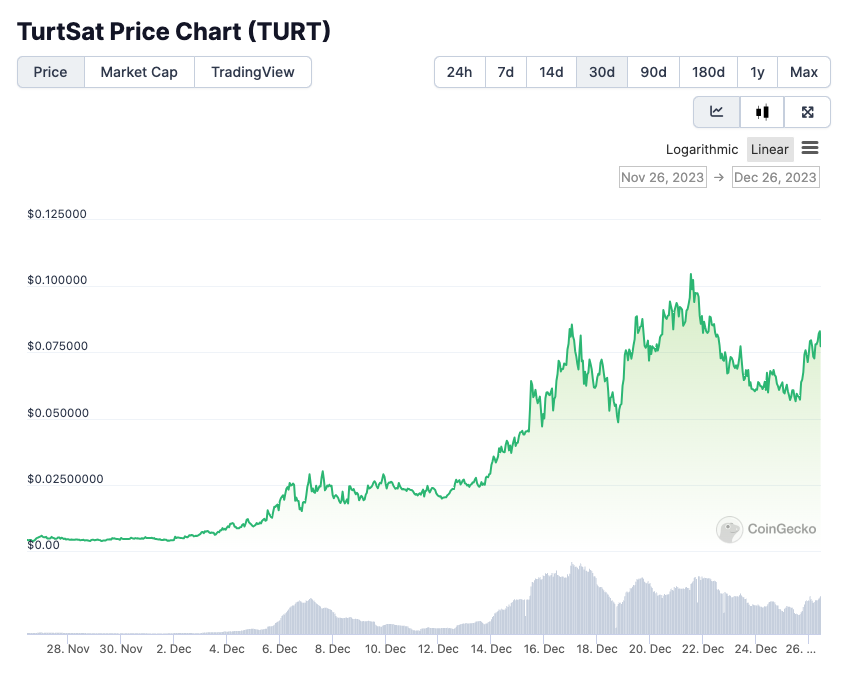
Task: Open the fullscreen expand icon
Action: 808,112
